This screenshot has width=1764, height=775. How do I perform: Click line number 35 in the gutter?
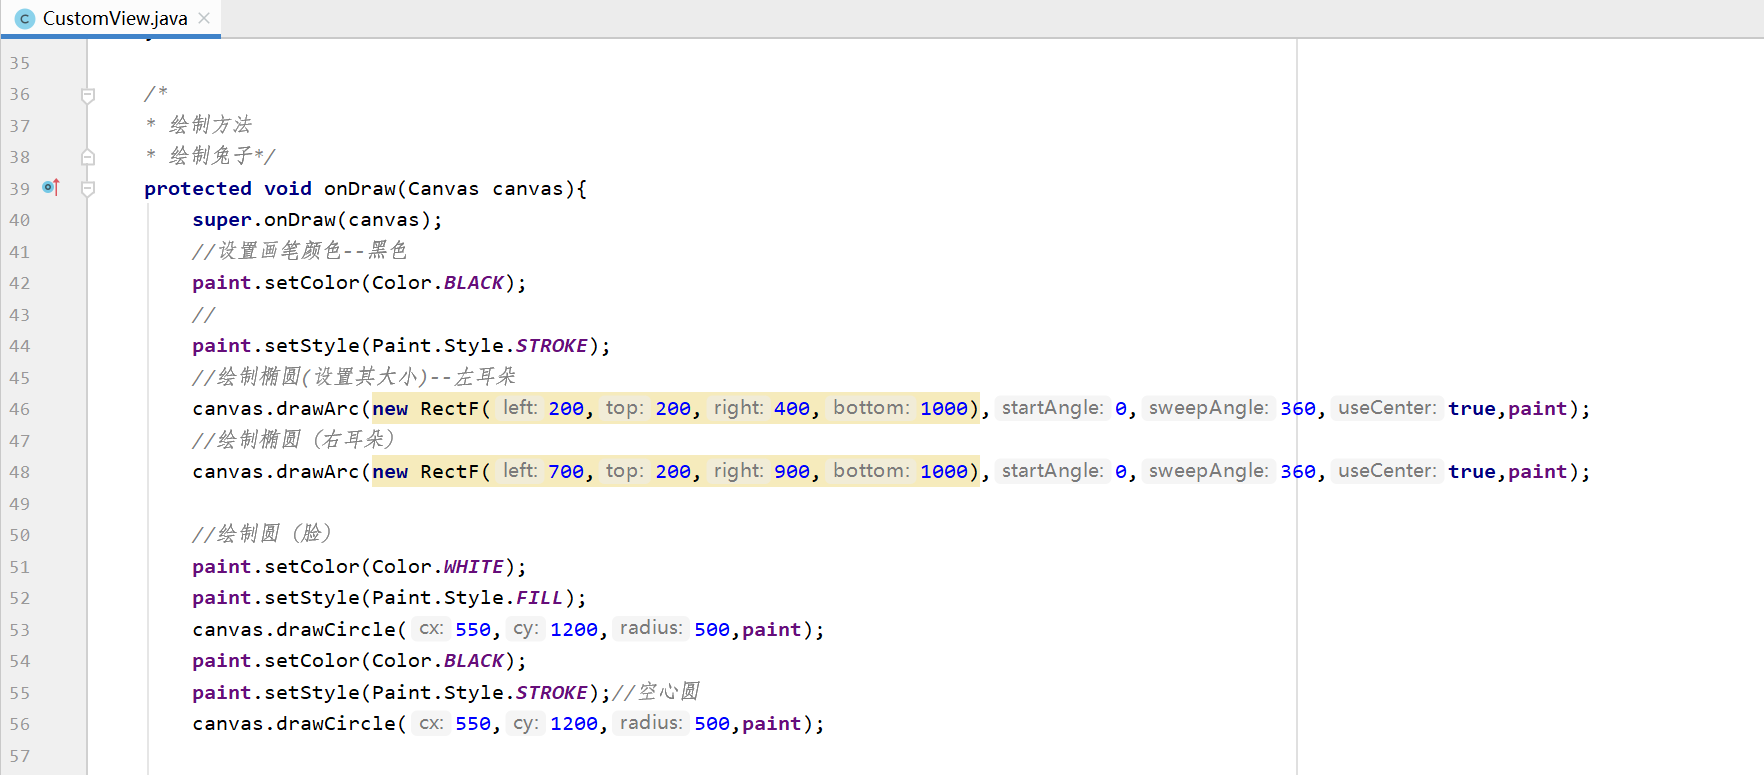point(20,63)
